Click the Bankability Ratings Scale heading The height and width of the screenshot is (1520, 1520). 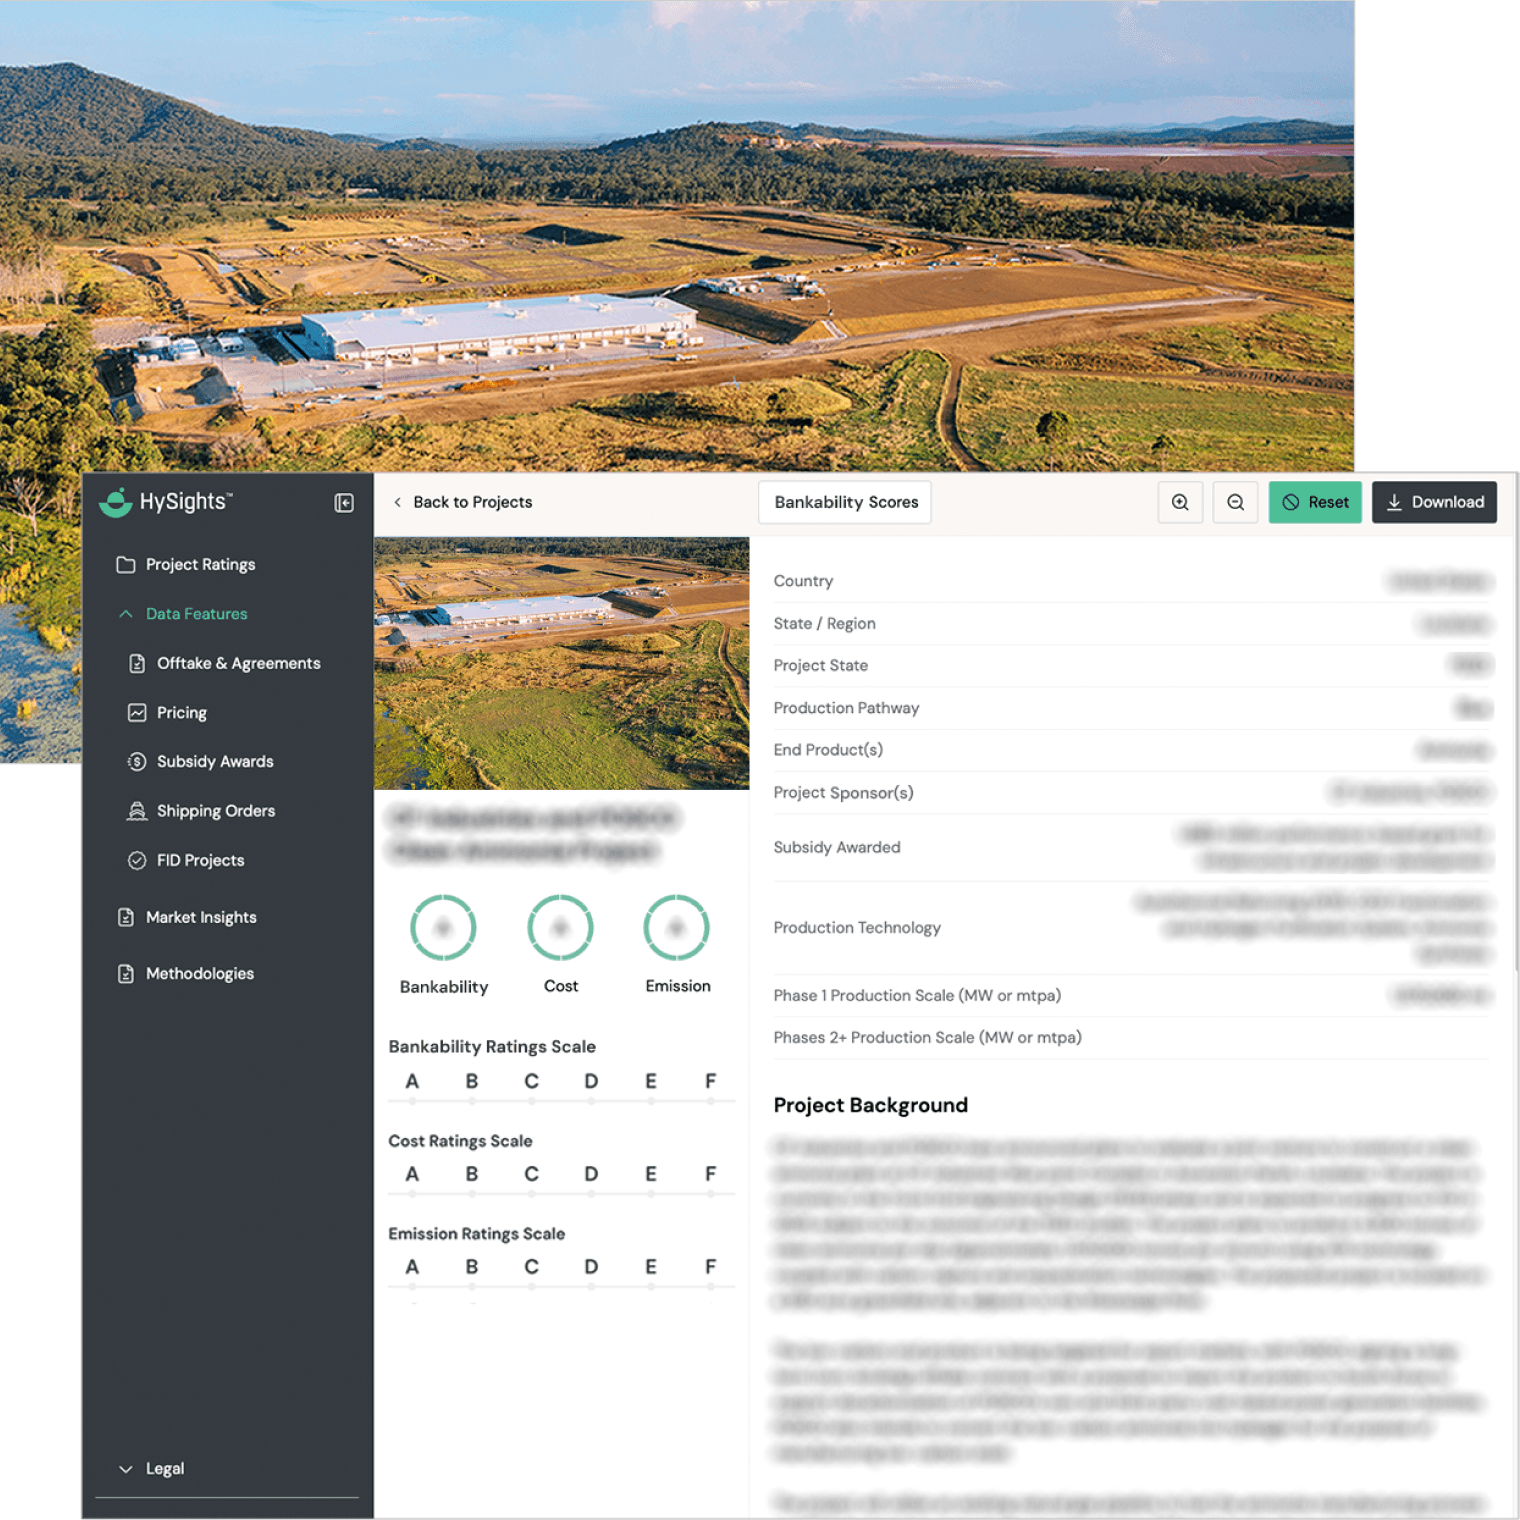(x=492, y=1047)
